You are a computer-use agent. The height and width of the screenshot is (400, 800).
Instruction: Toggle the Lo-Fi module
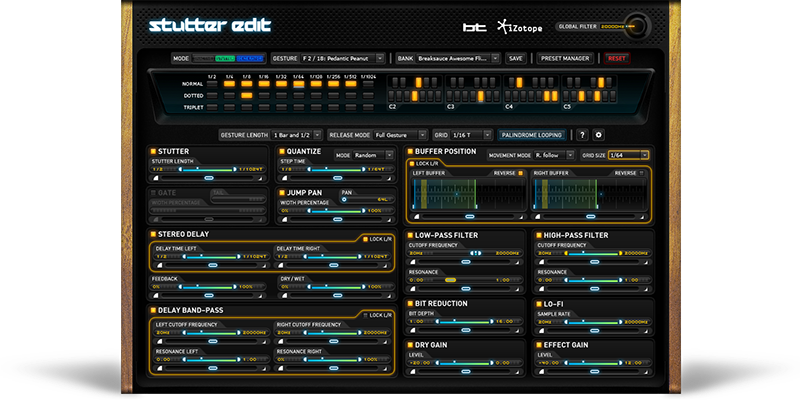[539, 304]
